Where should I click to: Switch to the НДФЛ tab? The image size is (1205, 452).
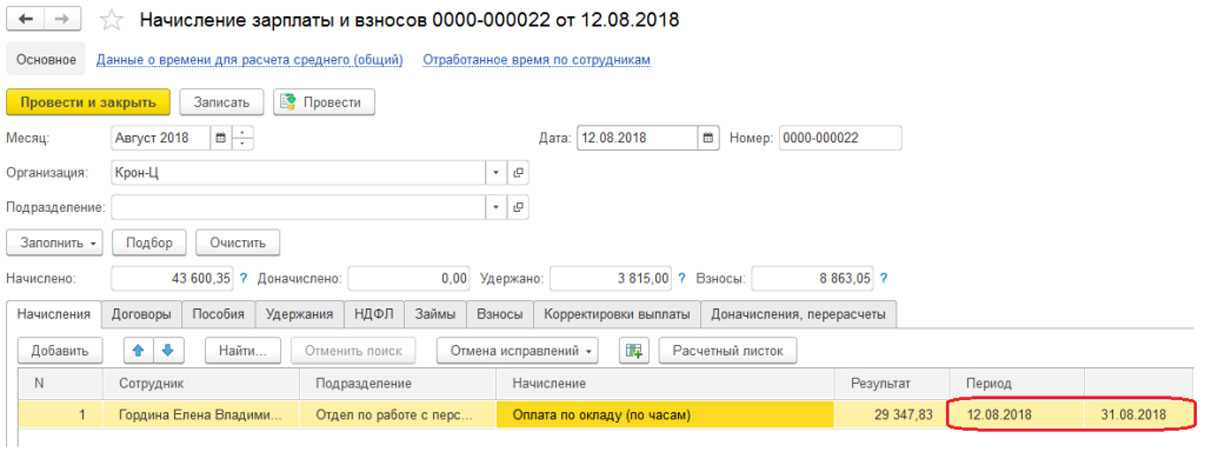(x=373, y=314)
